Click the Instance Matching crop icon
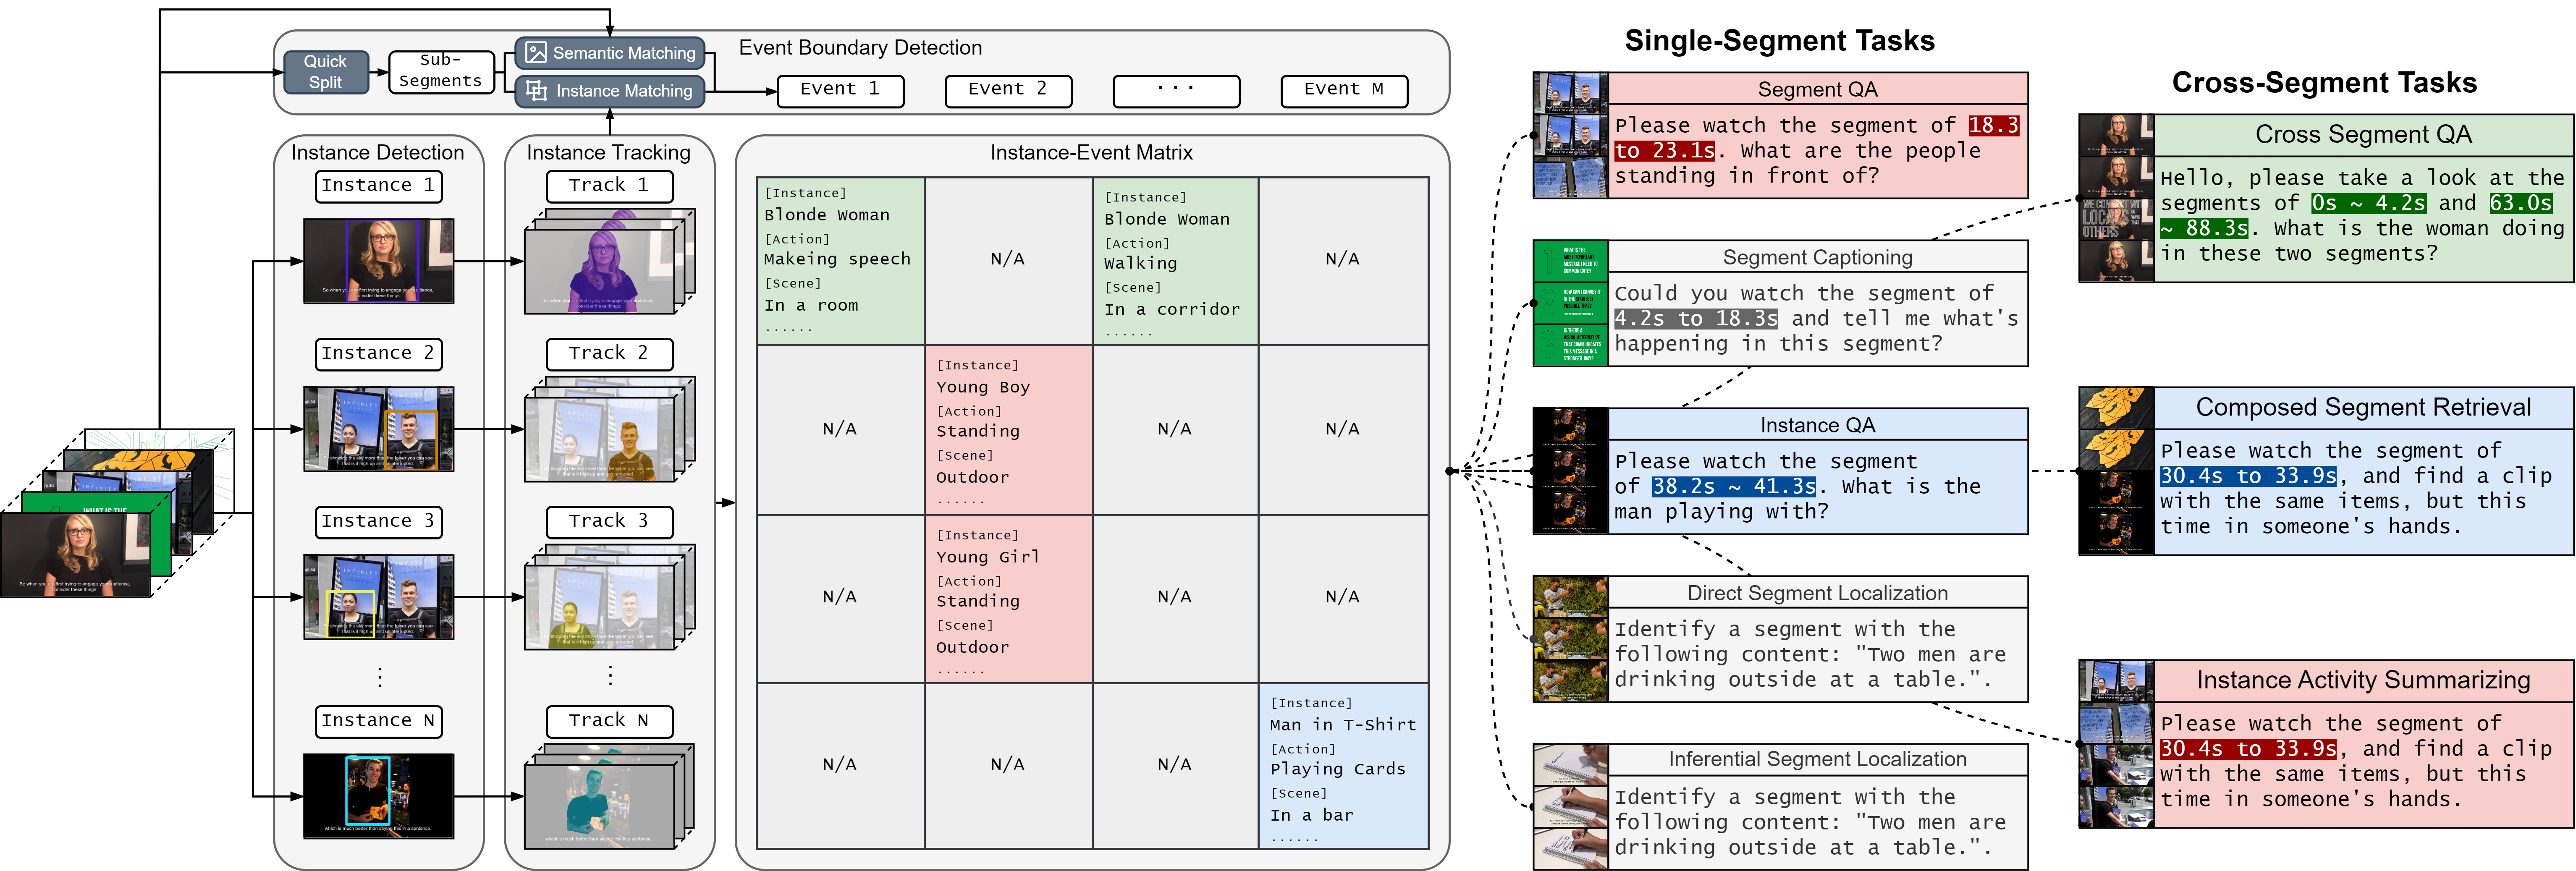Viewport: 2576px width, 871px height. (537, 91)
